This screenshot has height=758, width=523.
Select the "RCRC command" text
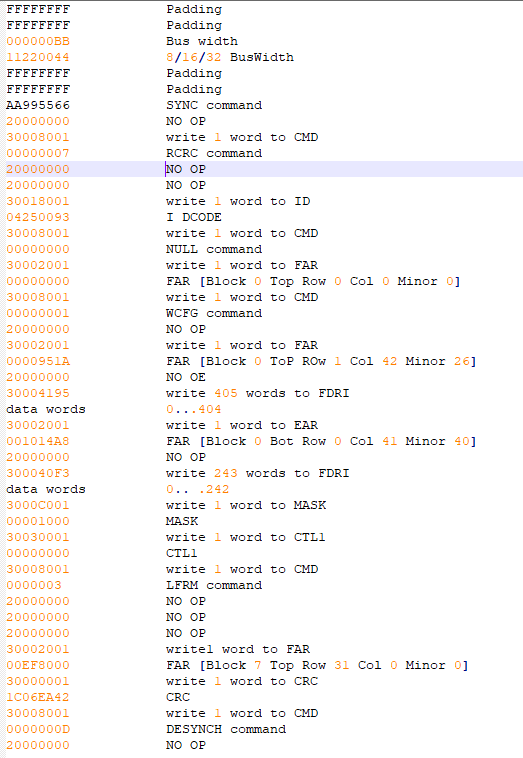[214, 153]
